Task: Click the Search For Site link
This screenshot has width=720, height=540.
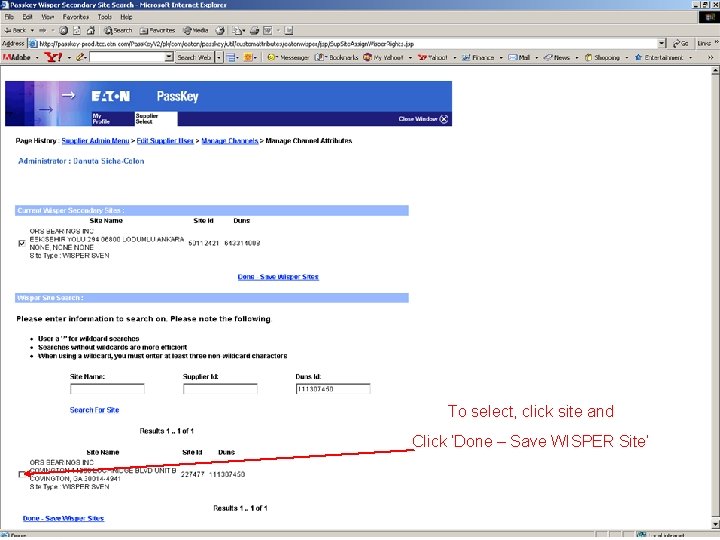Action: 94,410
